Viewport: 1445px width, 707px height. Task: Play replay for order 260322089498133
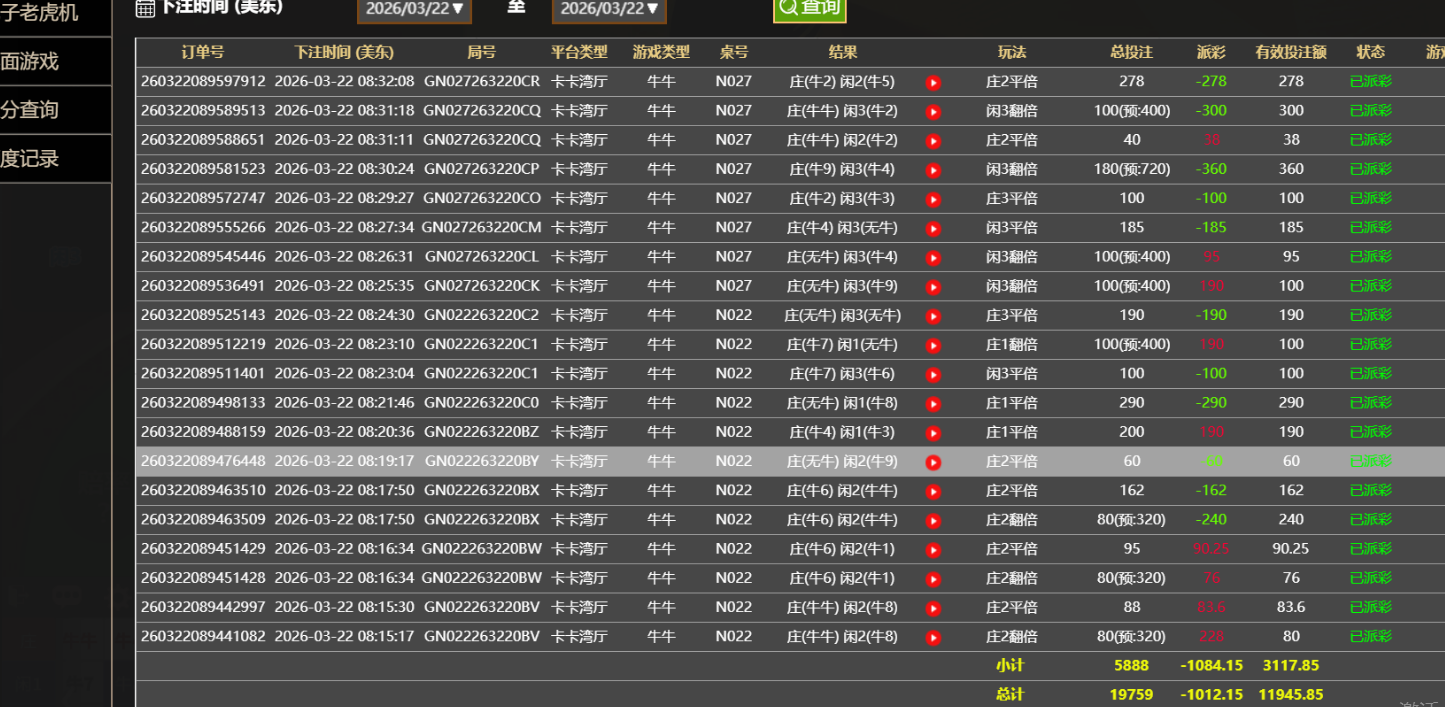click(933, 404)
